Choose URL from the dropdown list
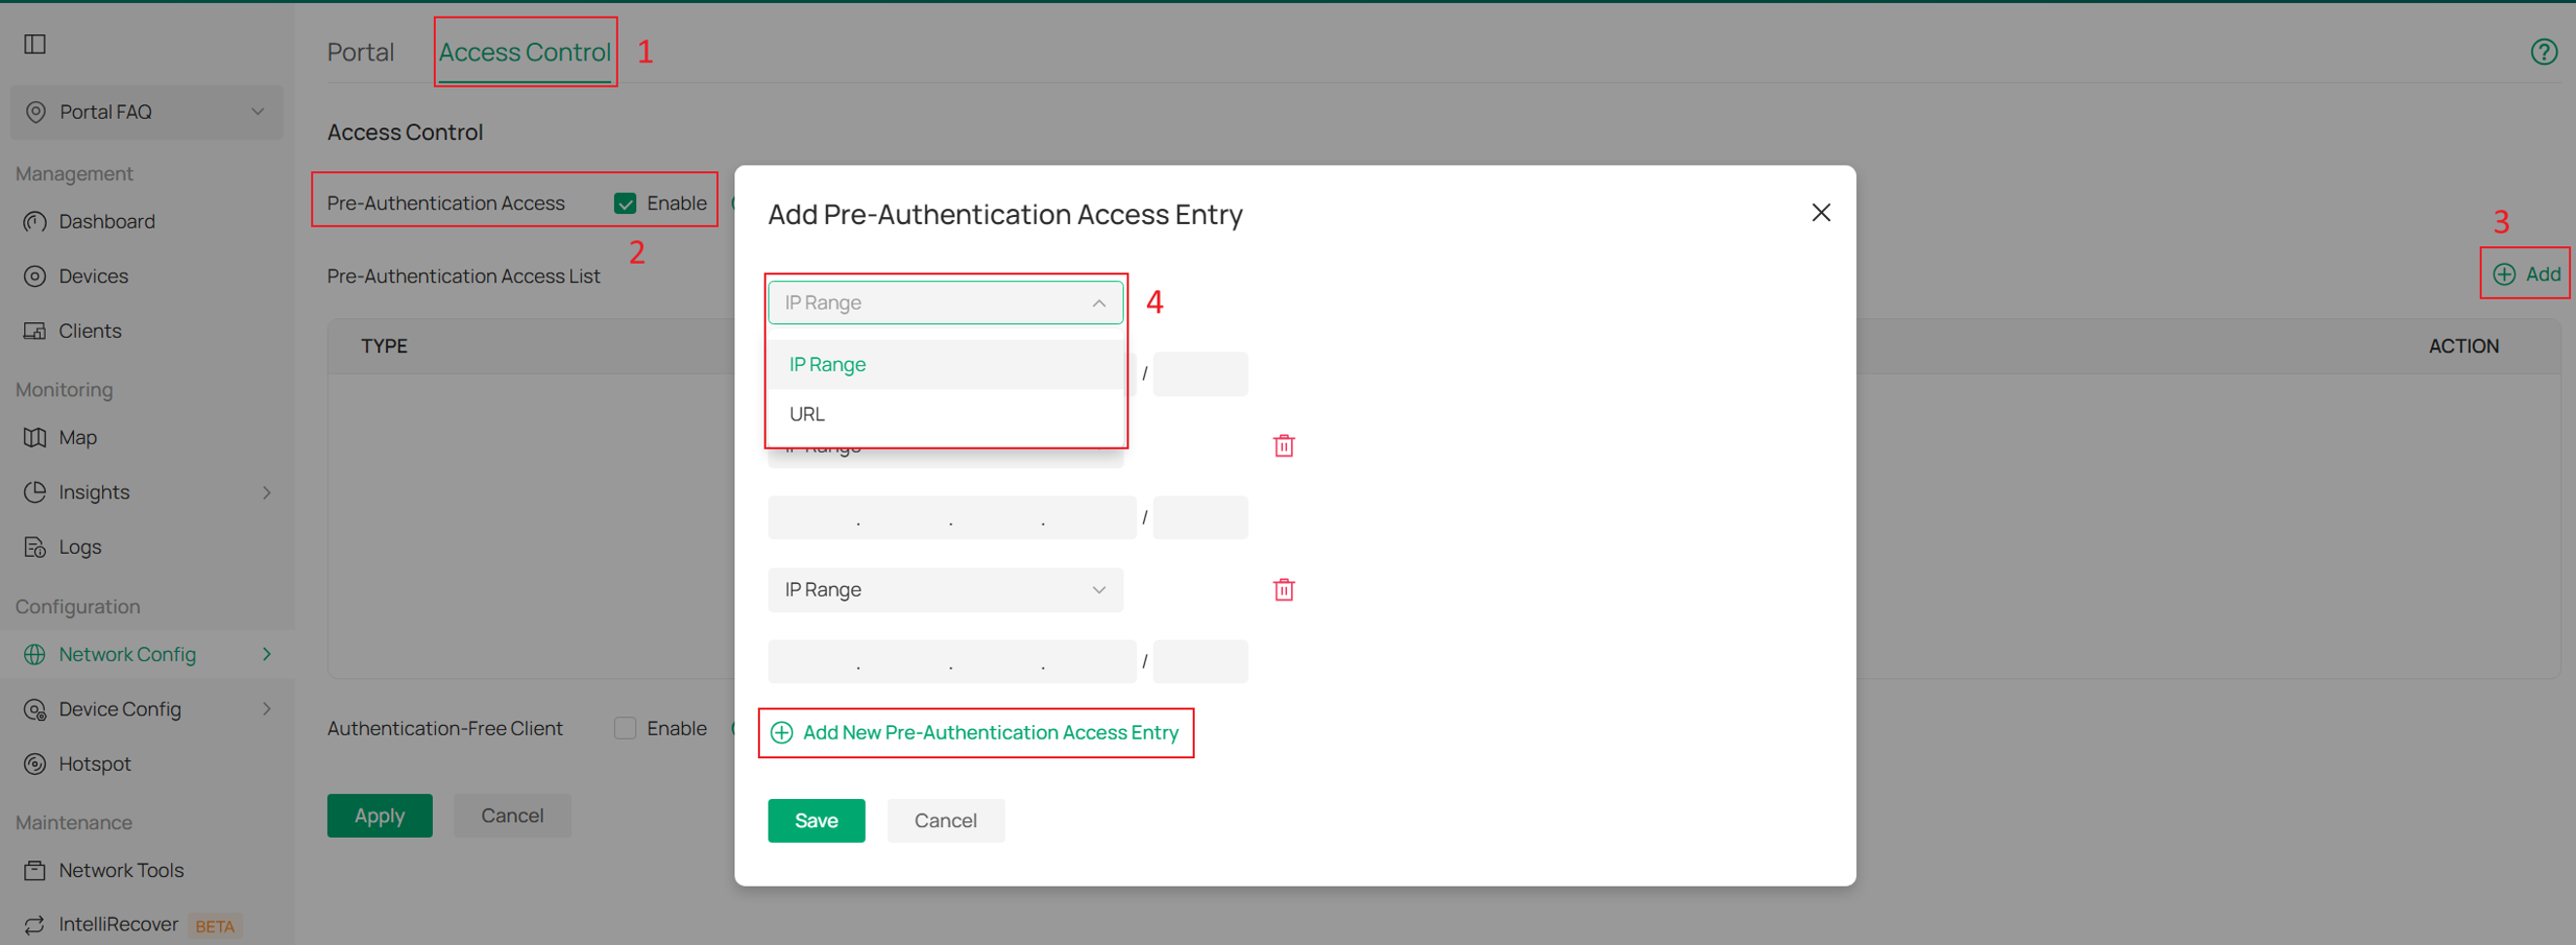The height and width of the screenshot is (945, 2576). 945,414
